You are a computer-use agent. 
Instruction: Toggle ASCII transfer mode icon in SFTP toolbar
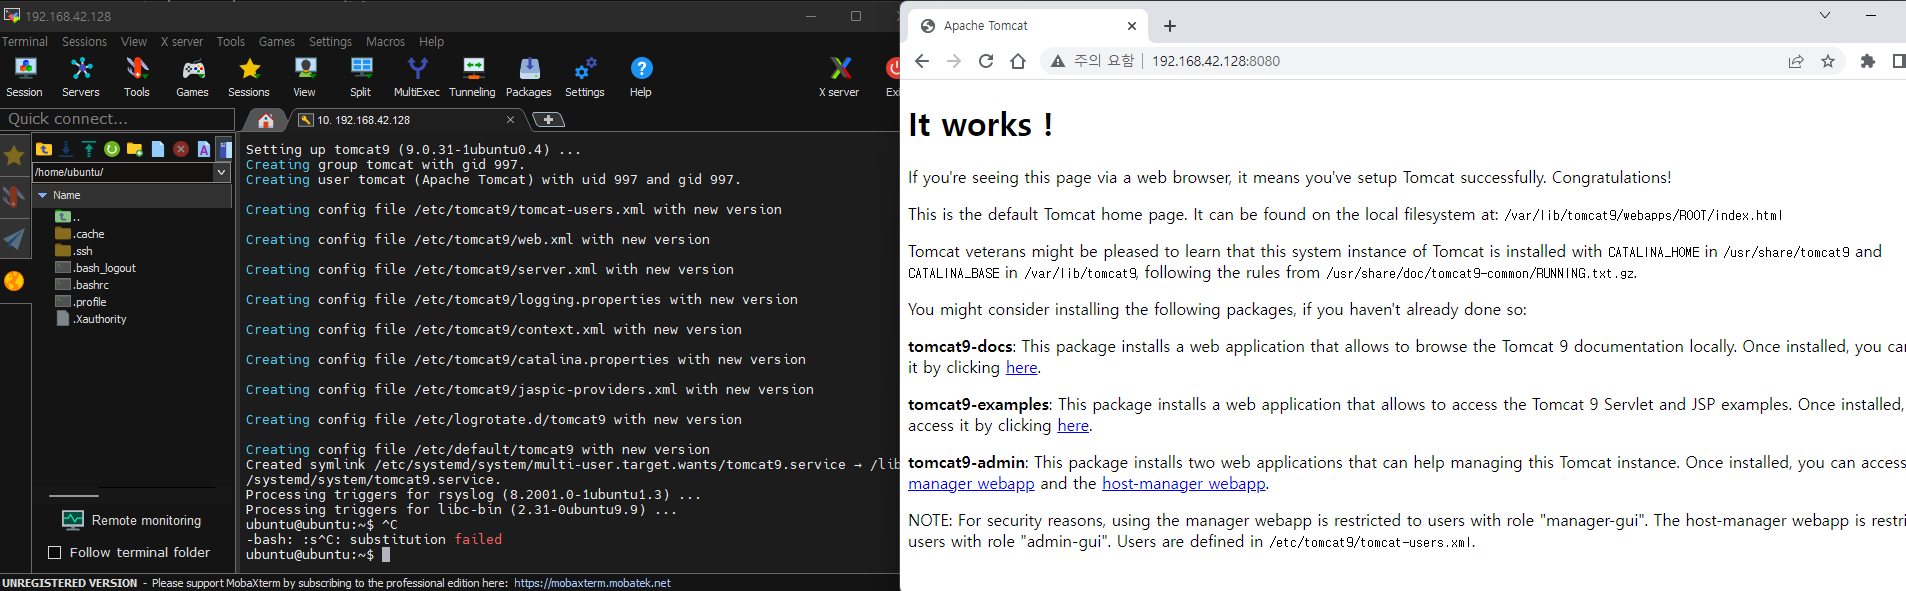204,149
